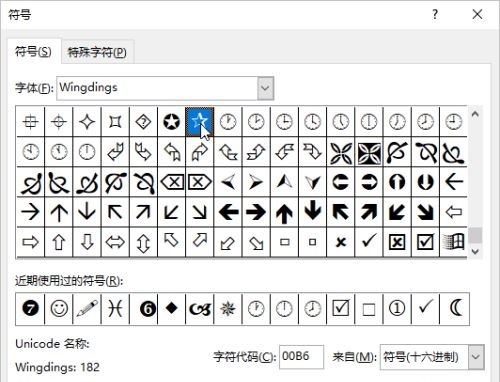This screenshot has width=500, height=382.
Task: Open the 字体 font dropdown arrow
Action: (x=265, y=88)
